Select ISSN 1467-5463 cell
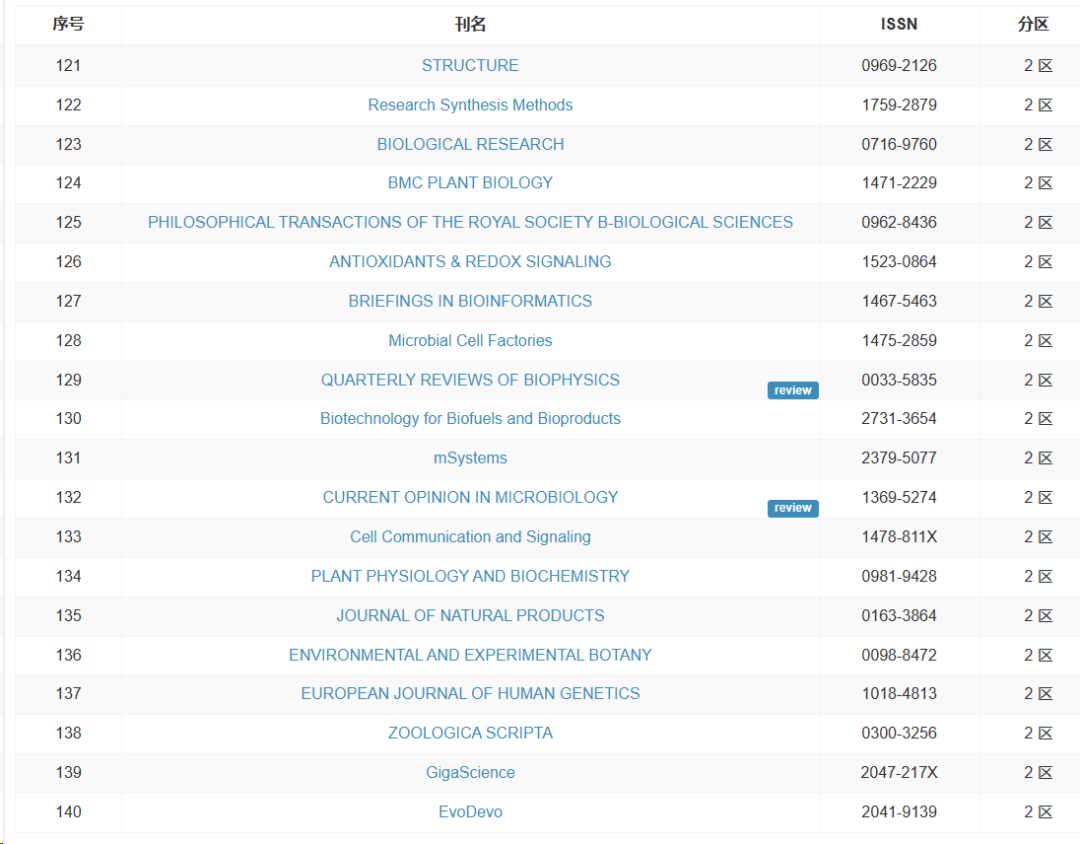This screenshot has height=844, width=1080. 899,301
